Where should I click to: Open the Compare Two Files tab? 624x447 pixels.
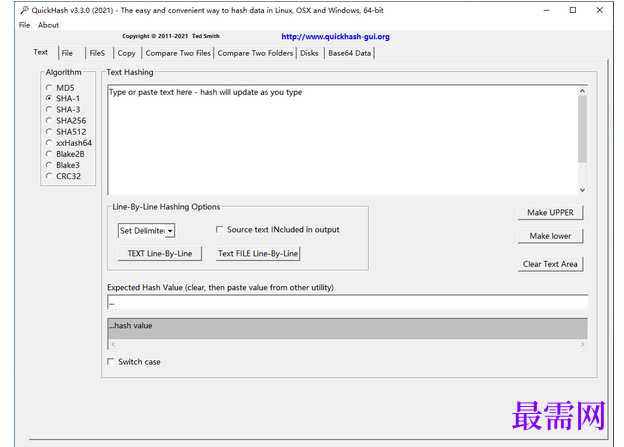click(x=178, y=53)
